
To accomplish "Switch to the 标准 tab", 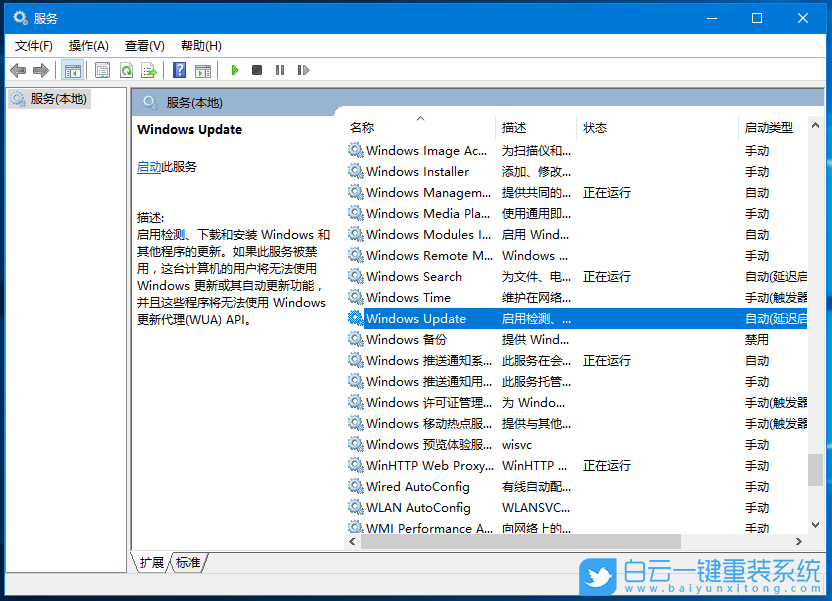I will 188,563.
